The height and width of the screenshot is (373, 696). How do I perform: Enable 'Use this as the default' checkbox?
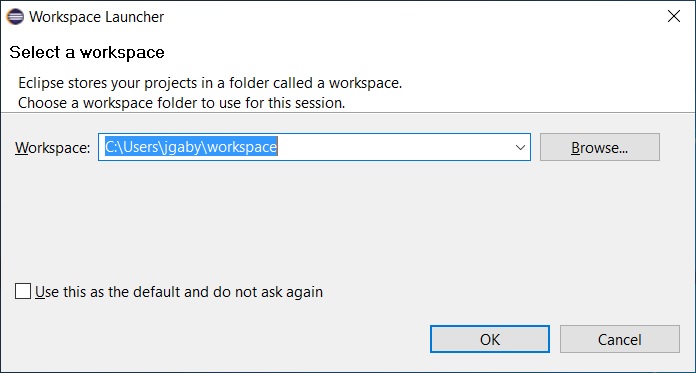tap(23, 292)
